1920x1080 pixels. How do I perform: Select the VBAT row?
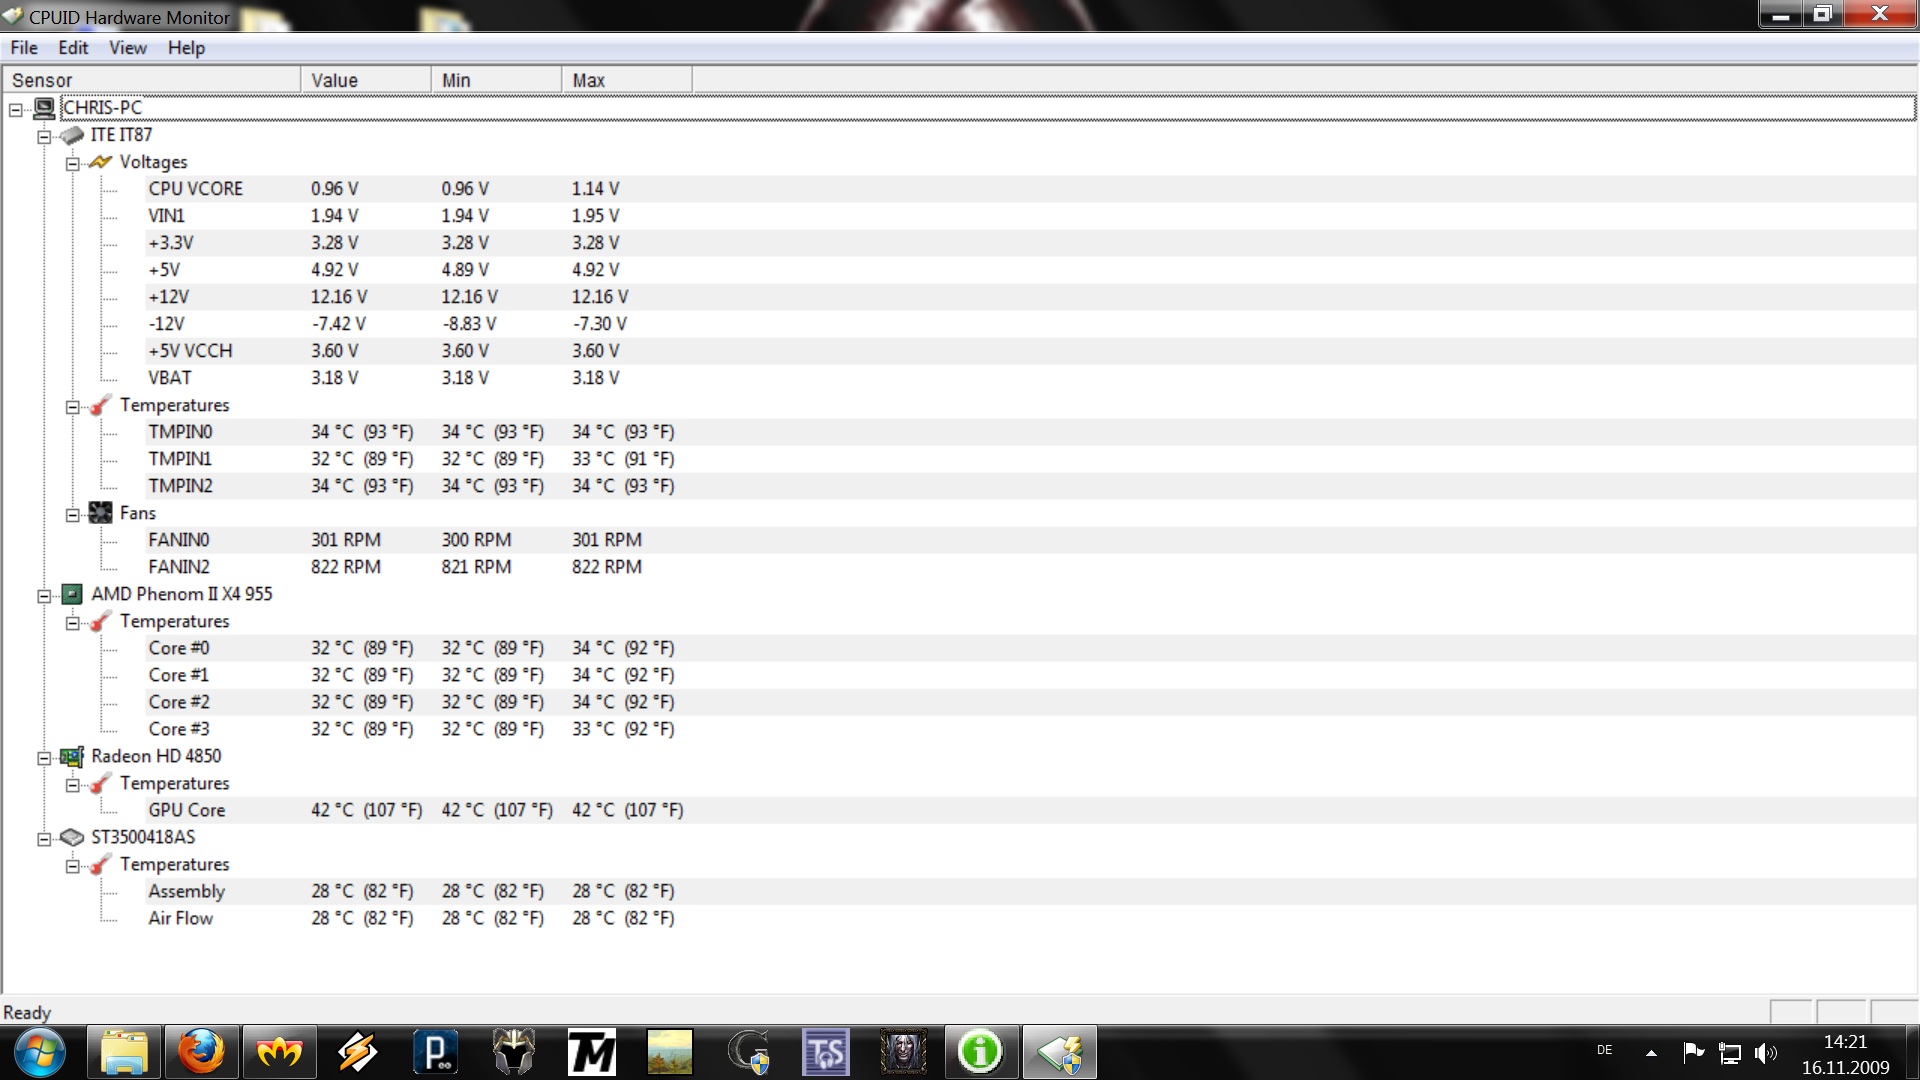[x=1031, y=377]
